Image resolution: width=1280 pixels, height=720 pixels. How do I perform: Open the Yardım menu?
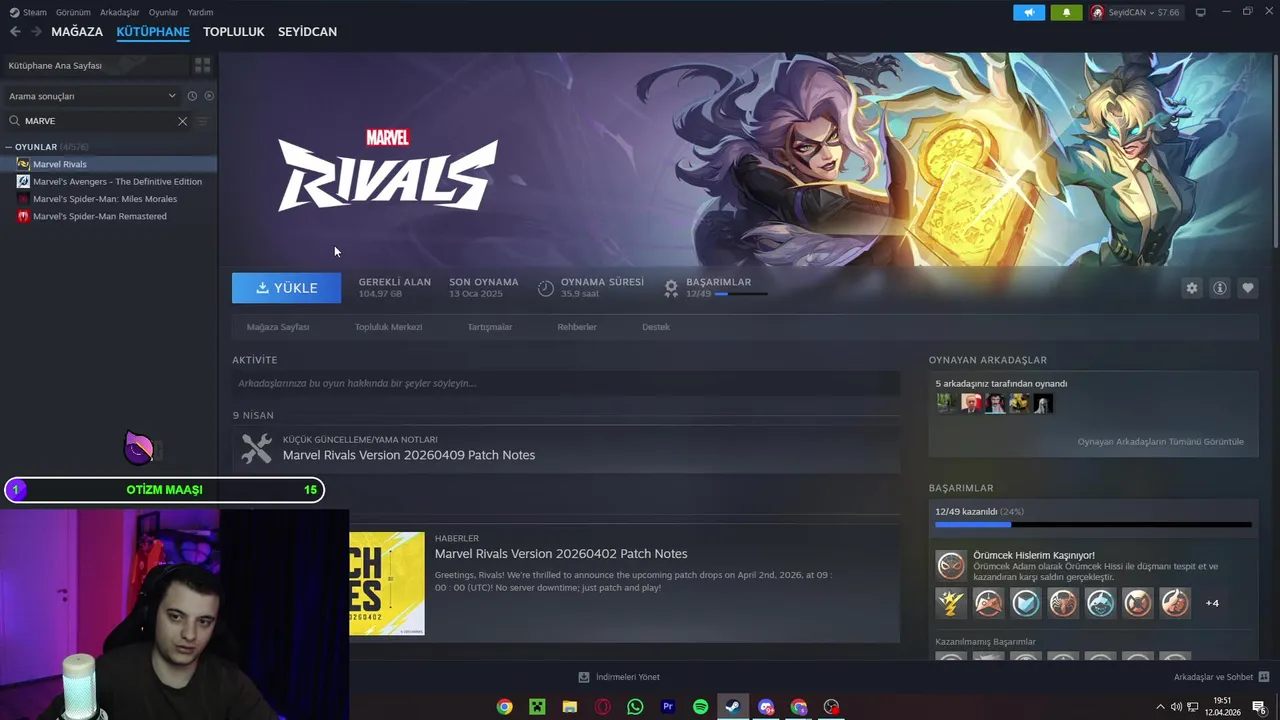point(200,12)
